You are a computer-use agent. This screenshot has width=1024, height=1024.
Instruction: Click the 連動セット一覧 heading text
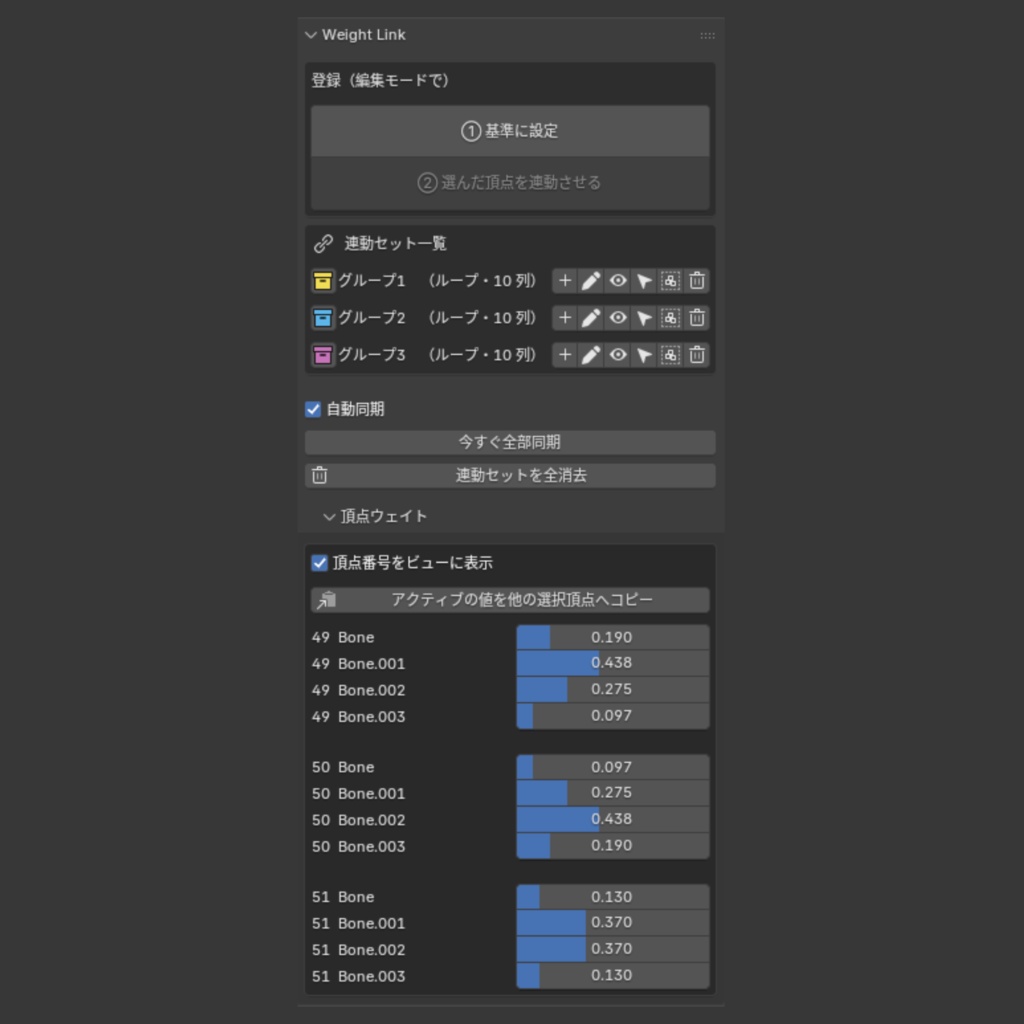click(396, 244)
